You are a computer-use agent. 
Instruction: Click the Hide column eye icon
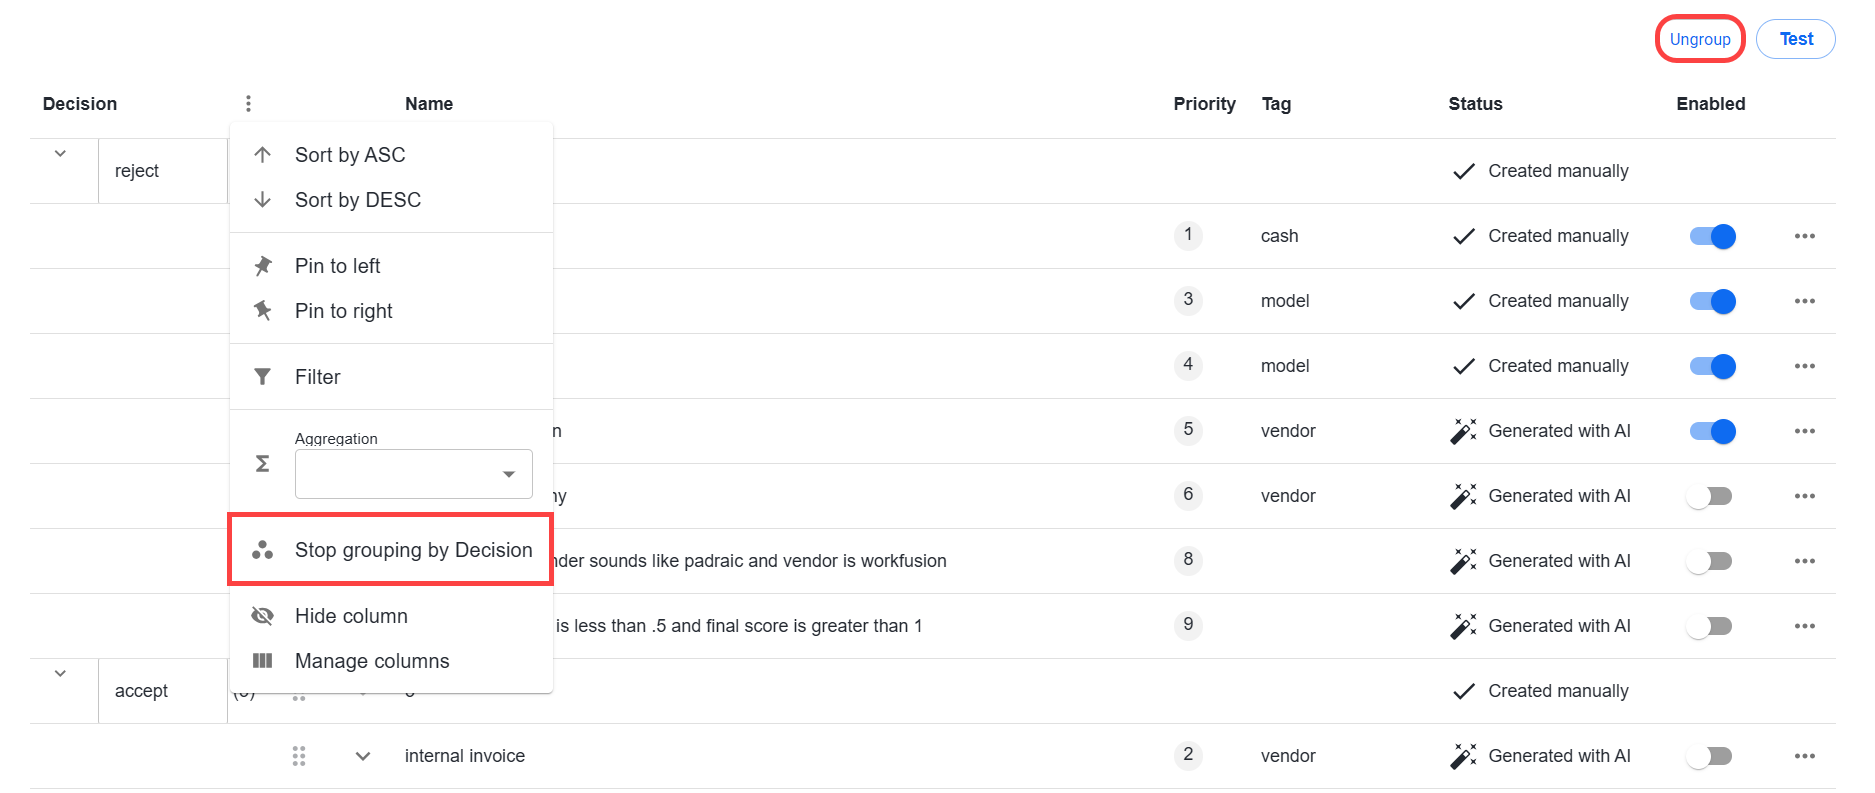click(263, 616)
